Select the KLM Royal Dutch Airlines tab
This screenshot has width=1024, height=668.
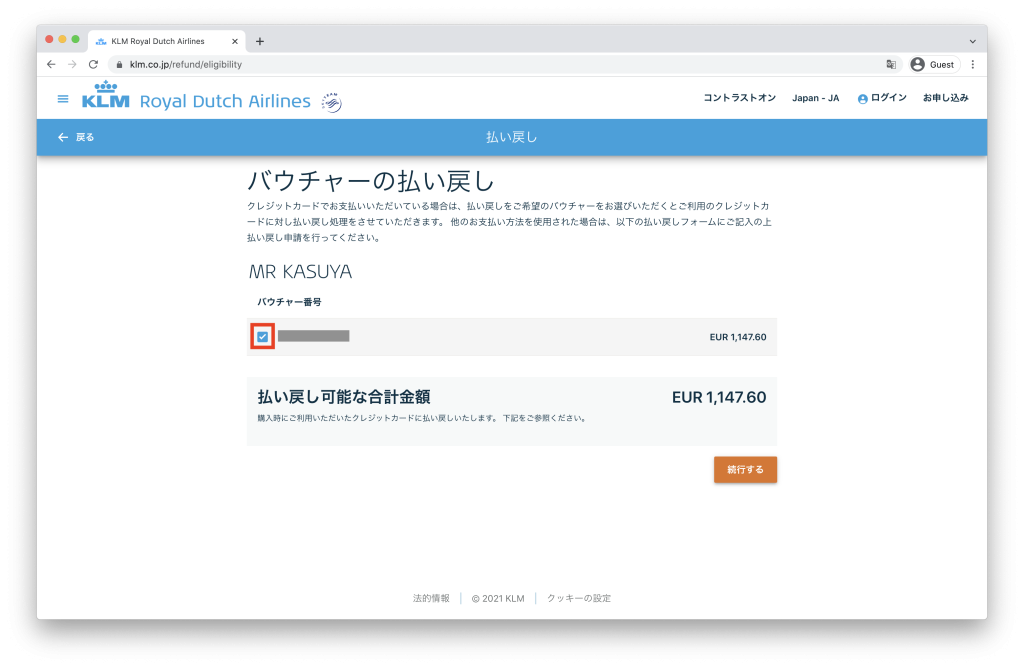click(158, 41)
